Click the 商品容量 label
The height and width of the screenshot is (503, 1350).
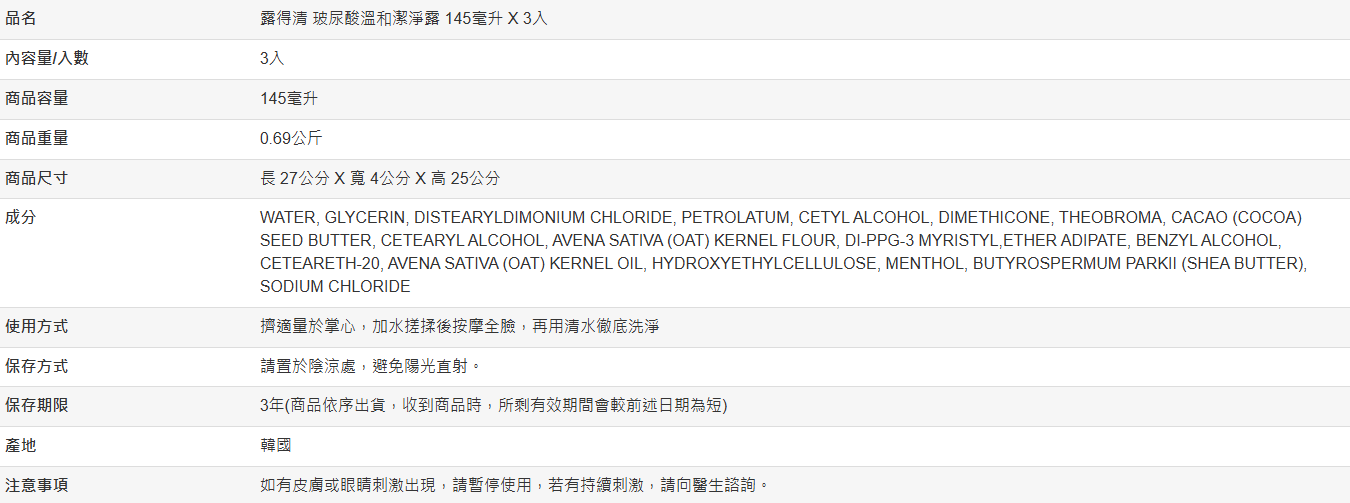(37, 98)
